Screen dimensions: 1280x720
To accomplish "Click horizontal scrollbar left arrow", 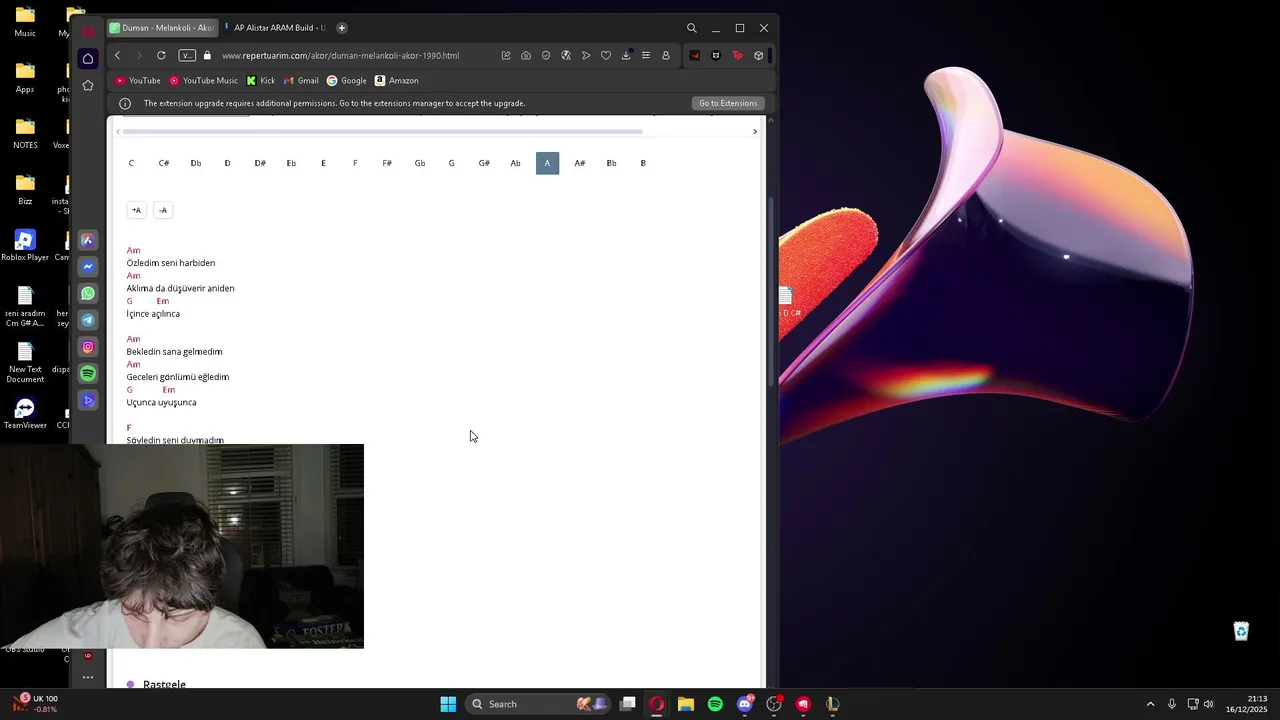I will click(x=118, y=131).
